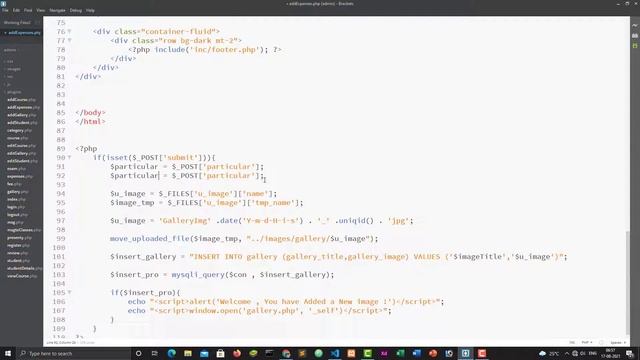This screenshot has height=360, width=640.
Task: Open the Help menu
Action: click(90, 10)
